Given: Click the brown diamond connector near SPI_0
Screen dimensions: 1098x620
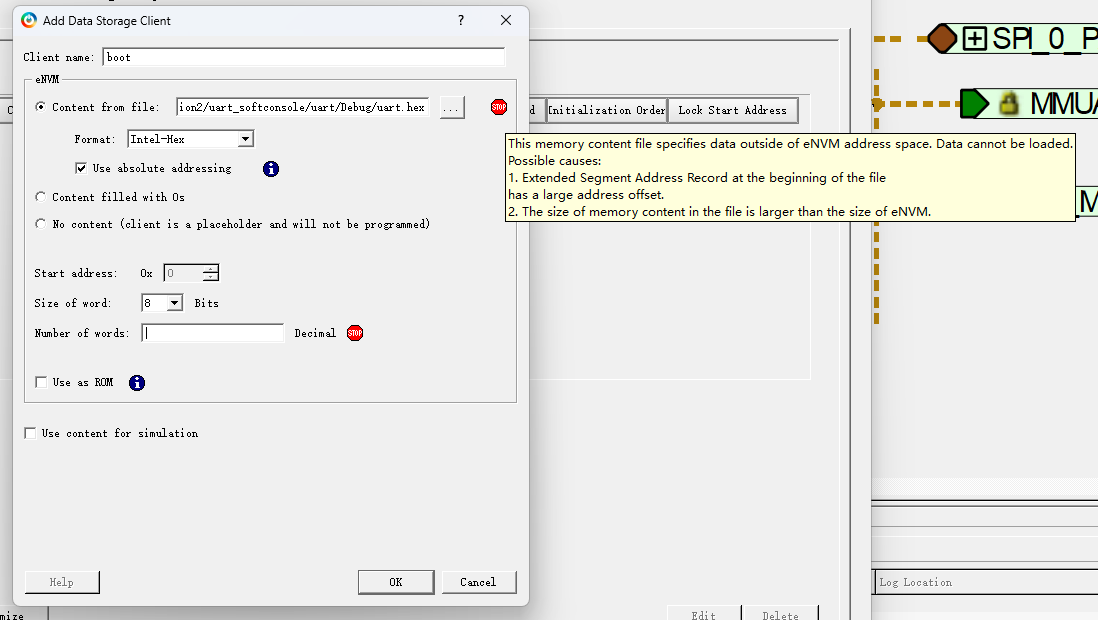Looking at the screenshot, I should (x=943, y=39).
